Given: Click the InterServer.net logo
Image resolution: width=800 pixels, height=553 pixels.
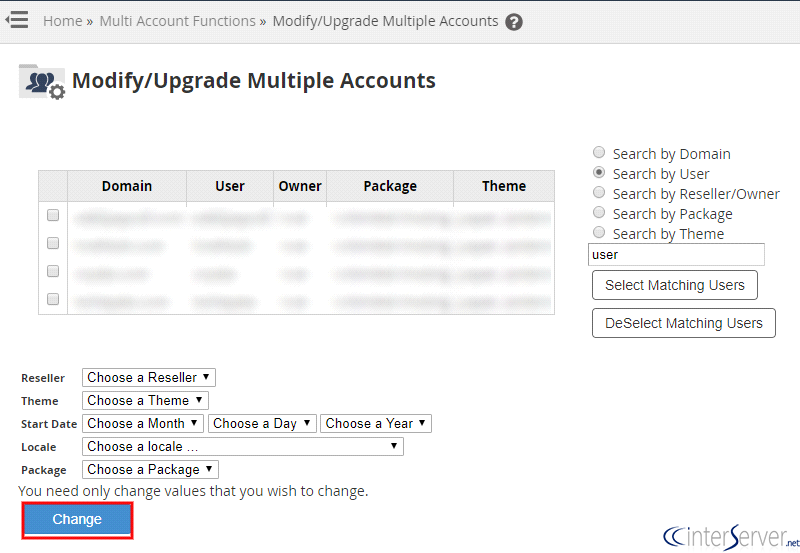Looking at the screenshot, I should click(731, 538).
